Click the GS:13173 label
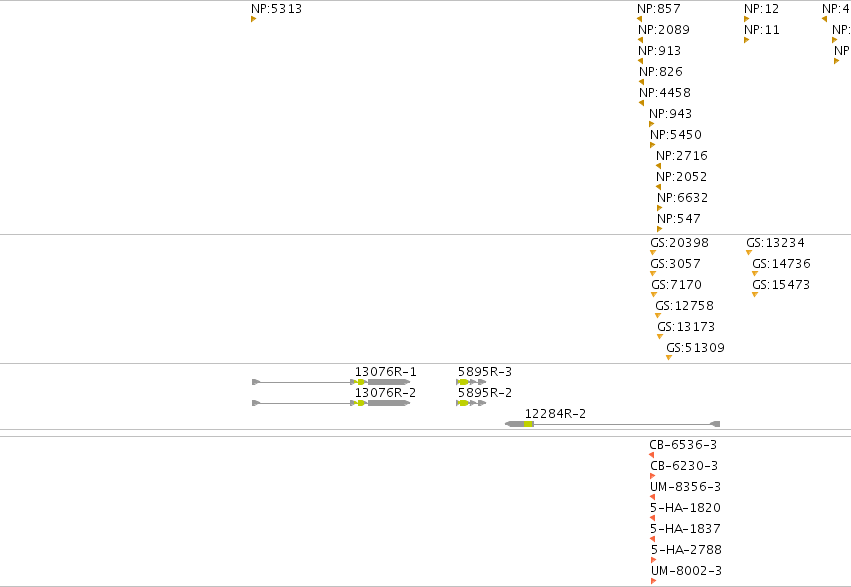 (686, 327)
